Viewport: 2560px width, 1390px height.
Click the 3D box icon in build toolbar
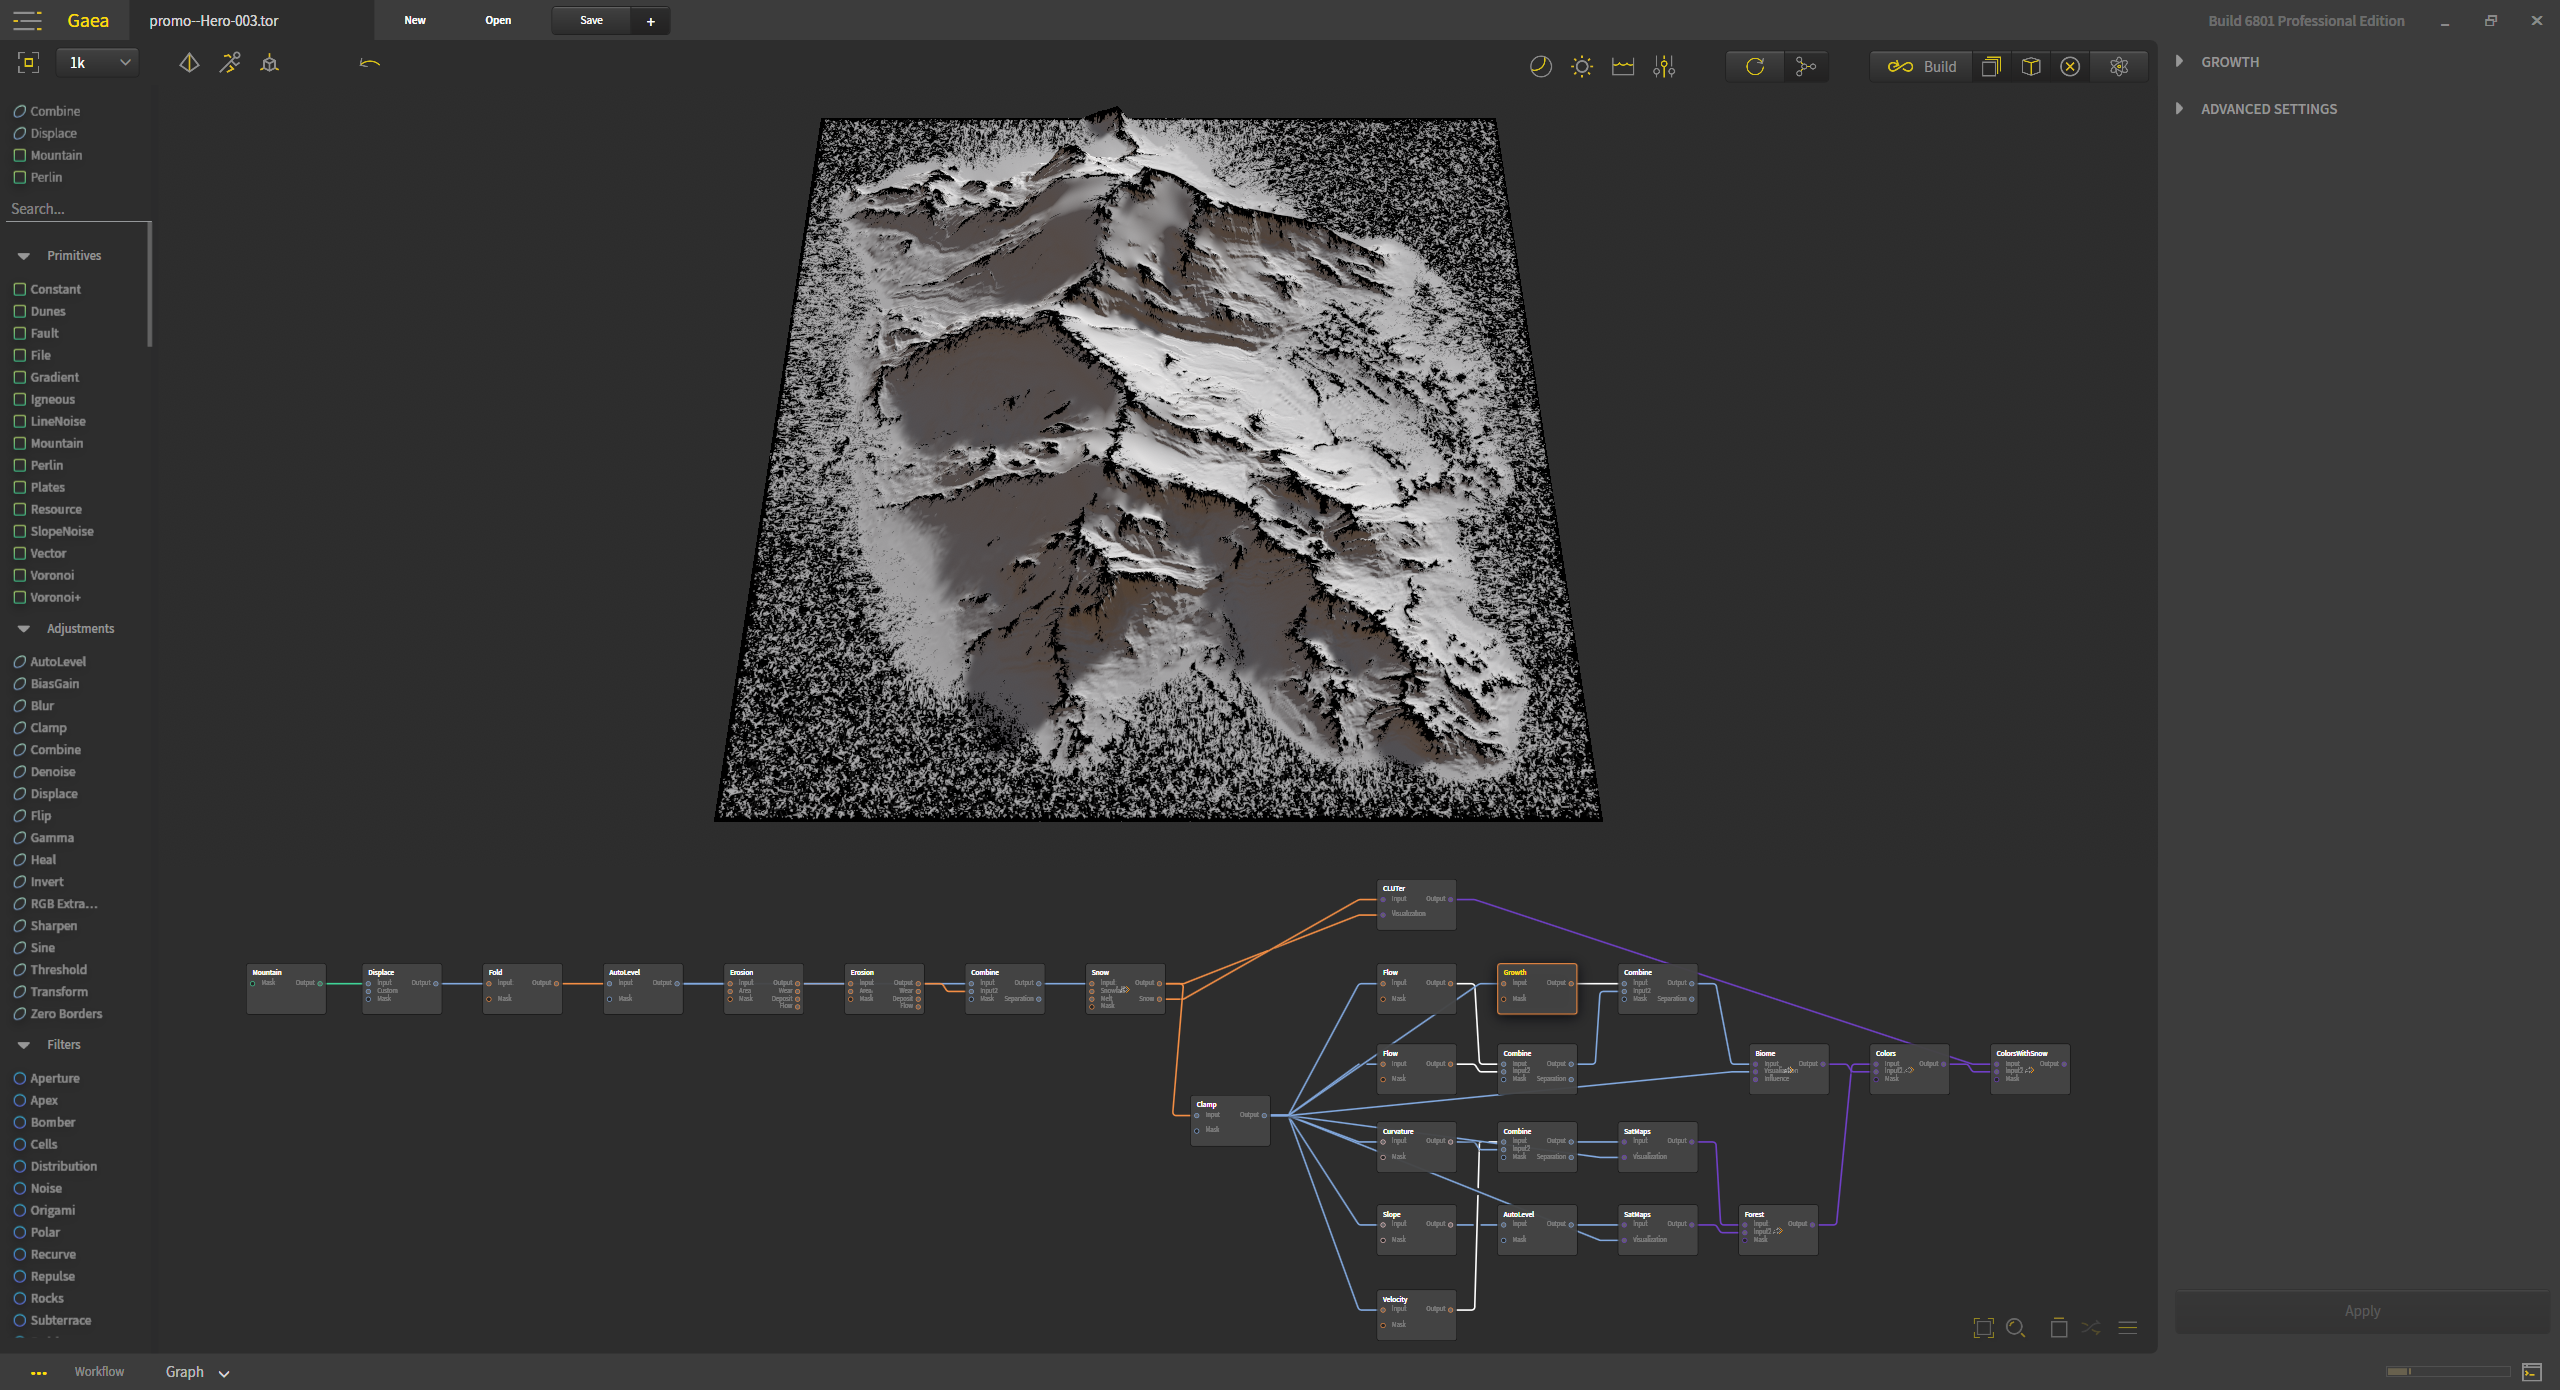click(x=2031, y=67)
